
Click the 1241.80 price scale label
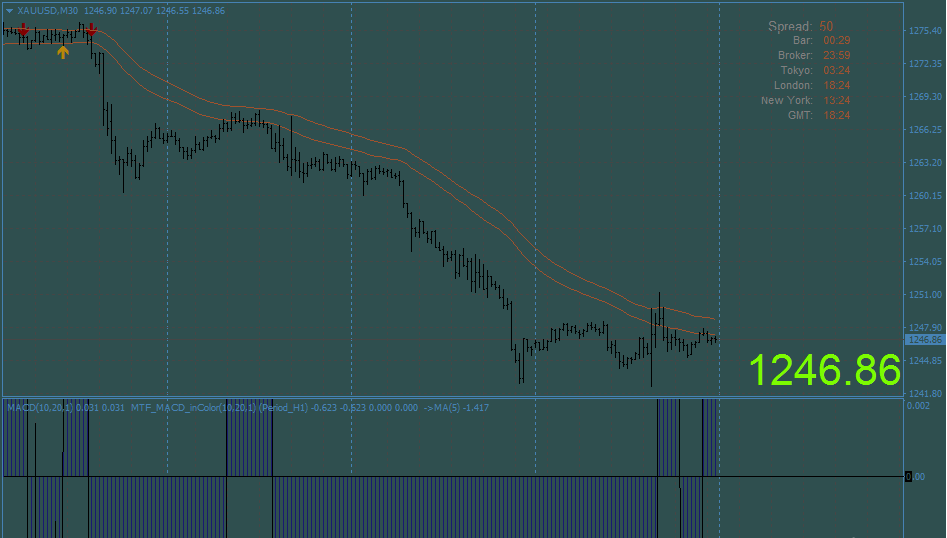(x=925, y=393)
